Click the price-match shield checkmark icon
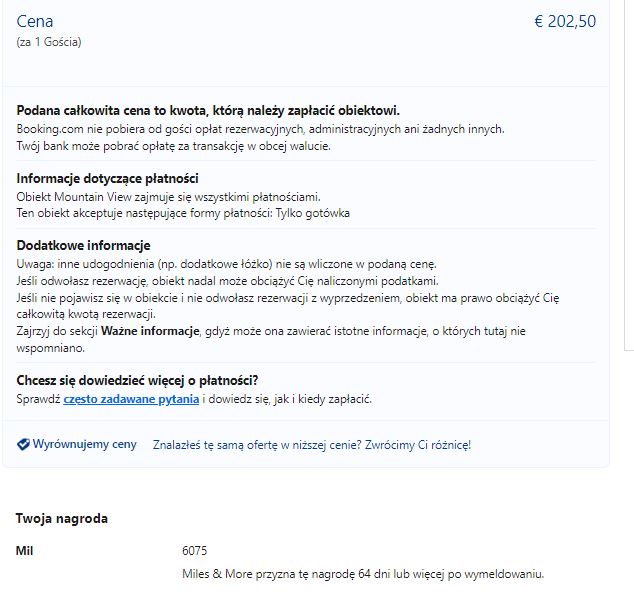Viewport: 634px width, 603px height. 23,444
